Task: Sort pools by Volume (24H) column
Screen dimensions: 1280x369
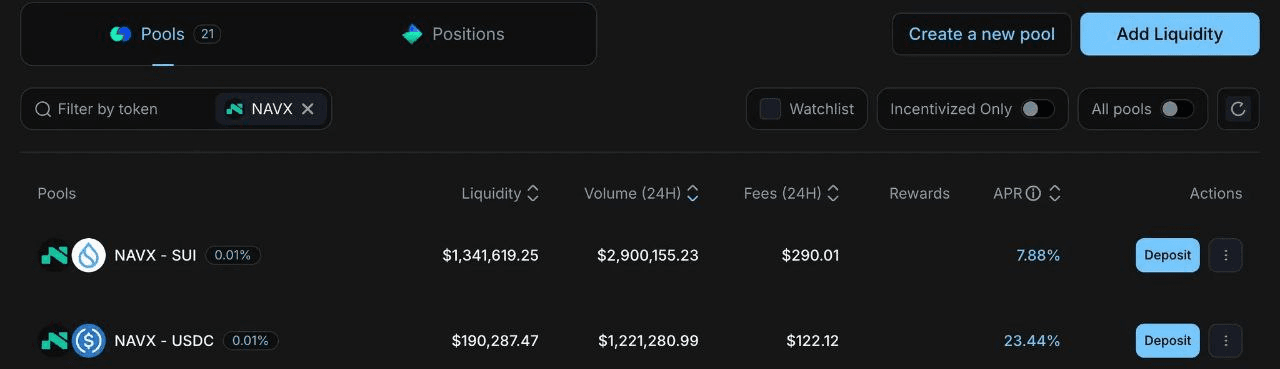Action: (x=641, y=193)
